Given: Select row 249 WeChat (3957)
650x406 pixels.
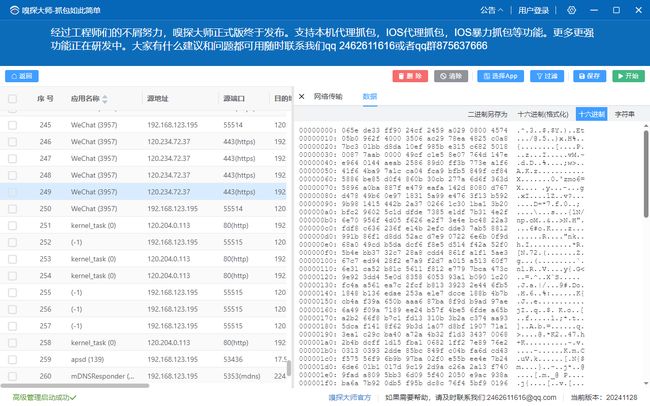Looking at the screenshot, I should point(143,192).
